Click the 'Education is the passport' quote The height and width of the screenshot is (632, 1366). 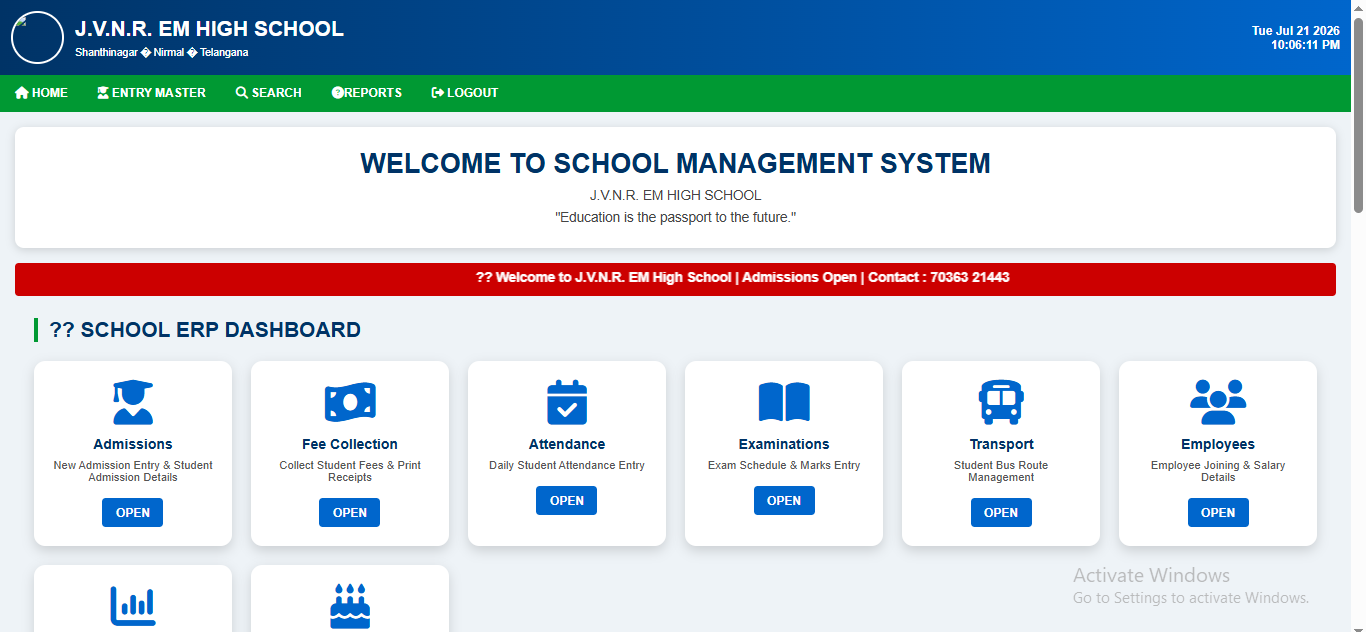tap(675, 217)
